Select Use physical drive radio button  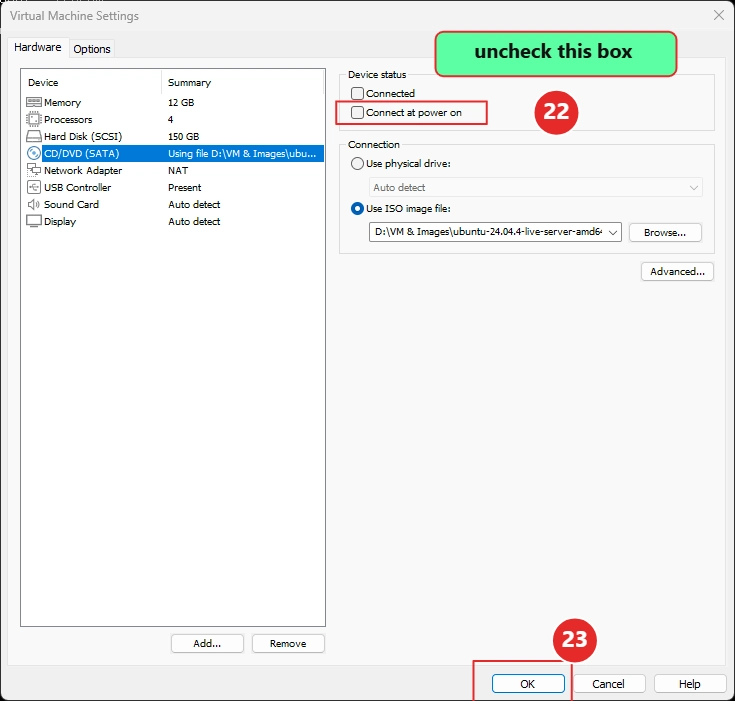357,164
